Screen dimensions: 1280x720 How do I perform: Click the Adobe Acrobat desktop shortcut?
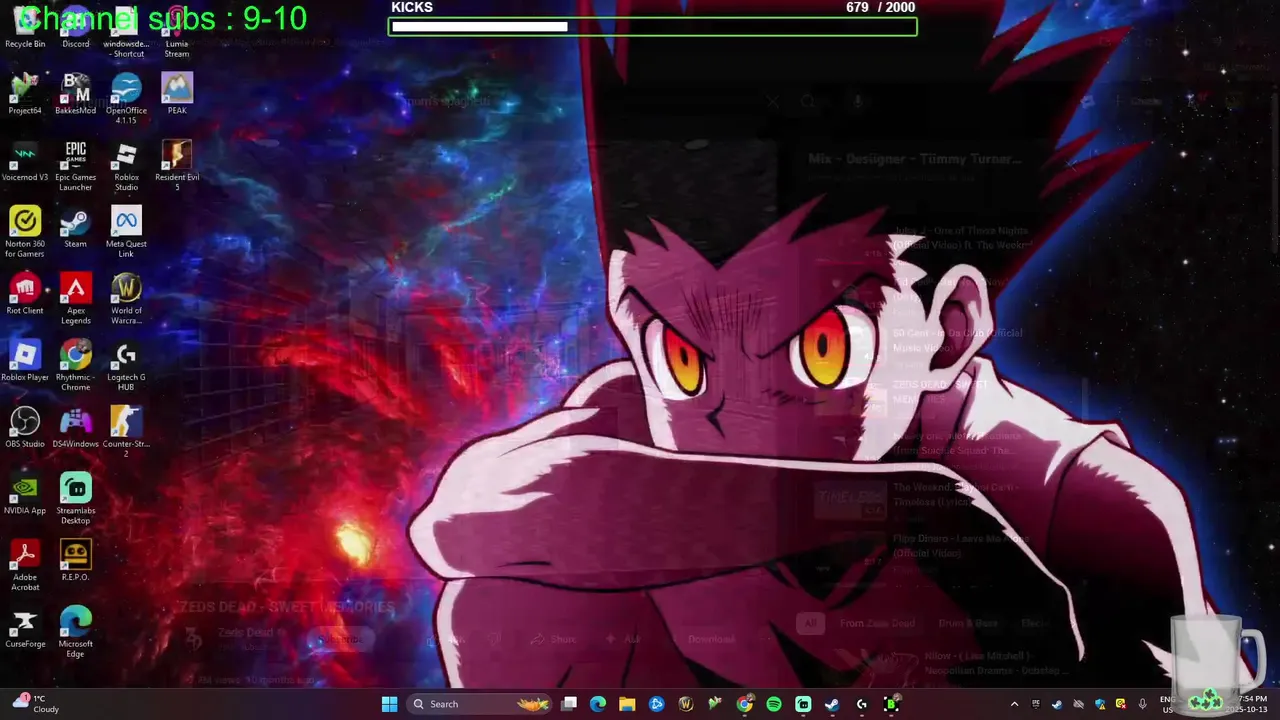click(25, 566)
